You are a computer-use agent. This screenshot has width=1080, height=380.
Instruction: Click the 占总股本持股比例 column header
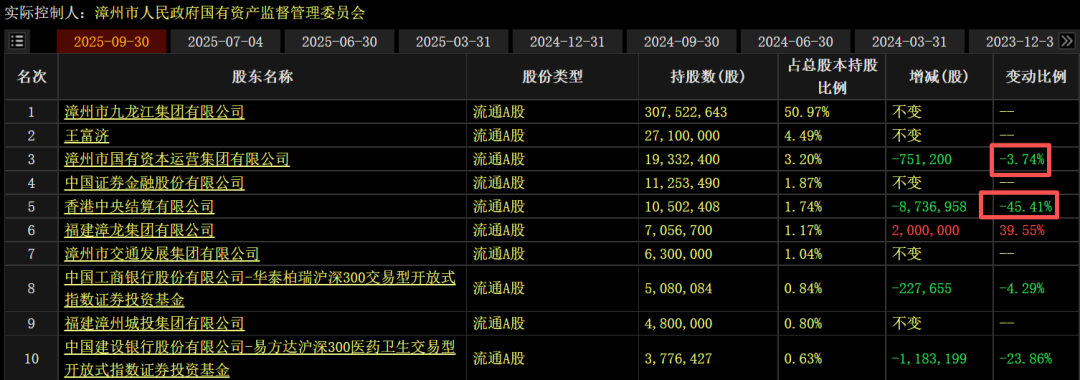pyautogui.click(x=833, y=76)
